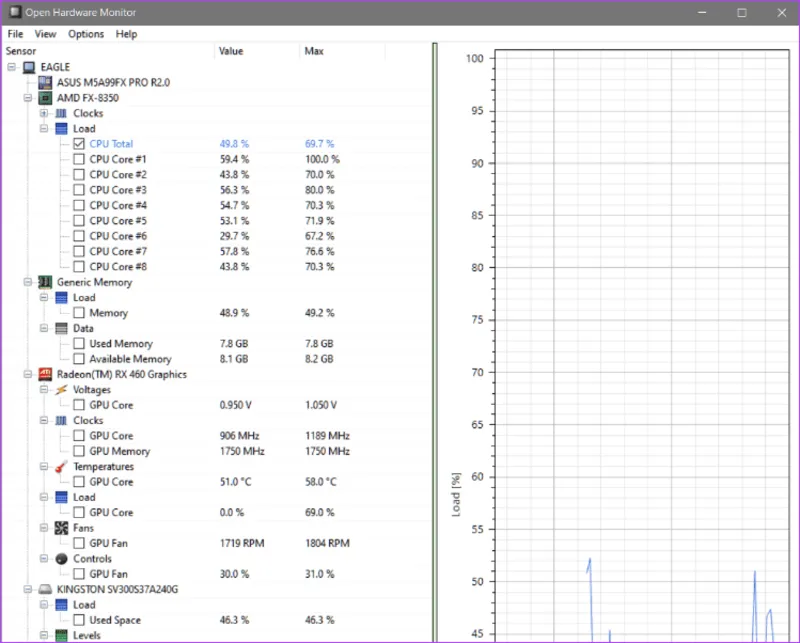Expand the CPU Clocks node

pyautogui.click(x=44, y=113)
